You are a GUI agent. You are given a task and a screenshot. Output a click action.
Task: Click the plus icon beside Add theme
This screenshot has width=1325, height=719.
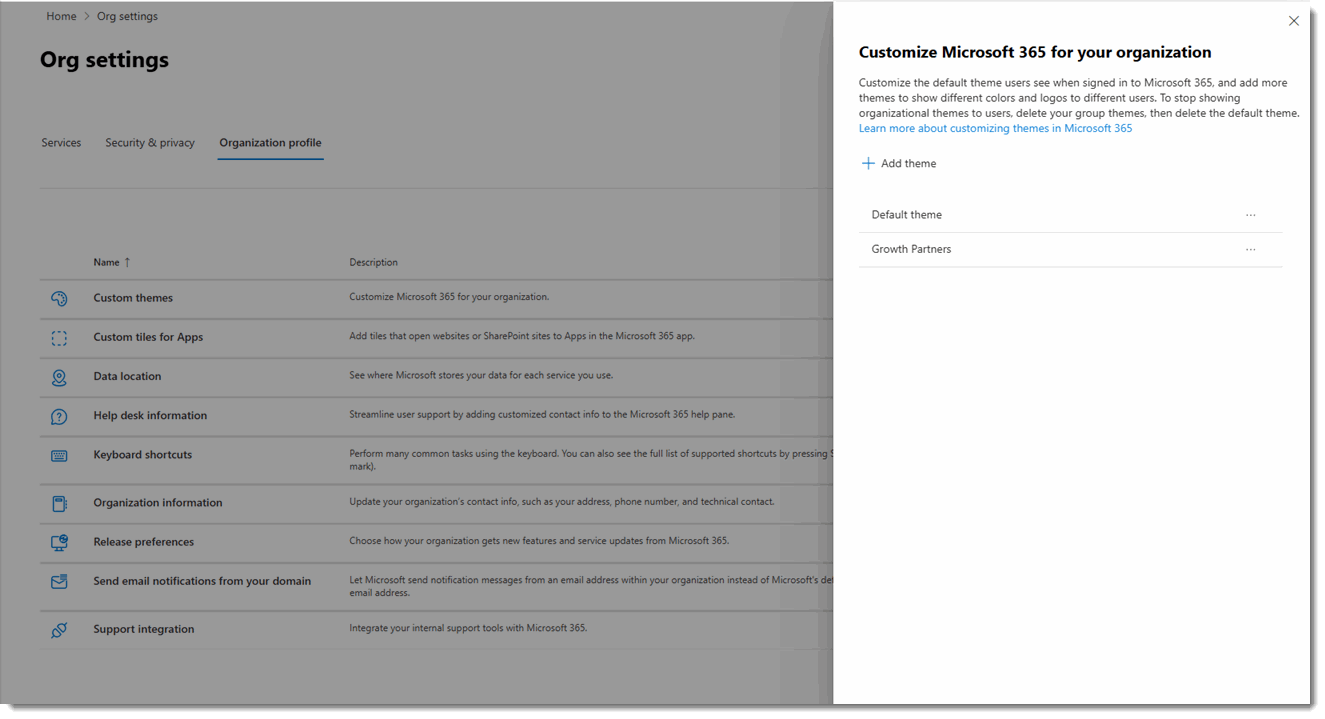click(868, 163)
